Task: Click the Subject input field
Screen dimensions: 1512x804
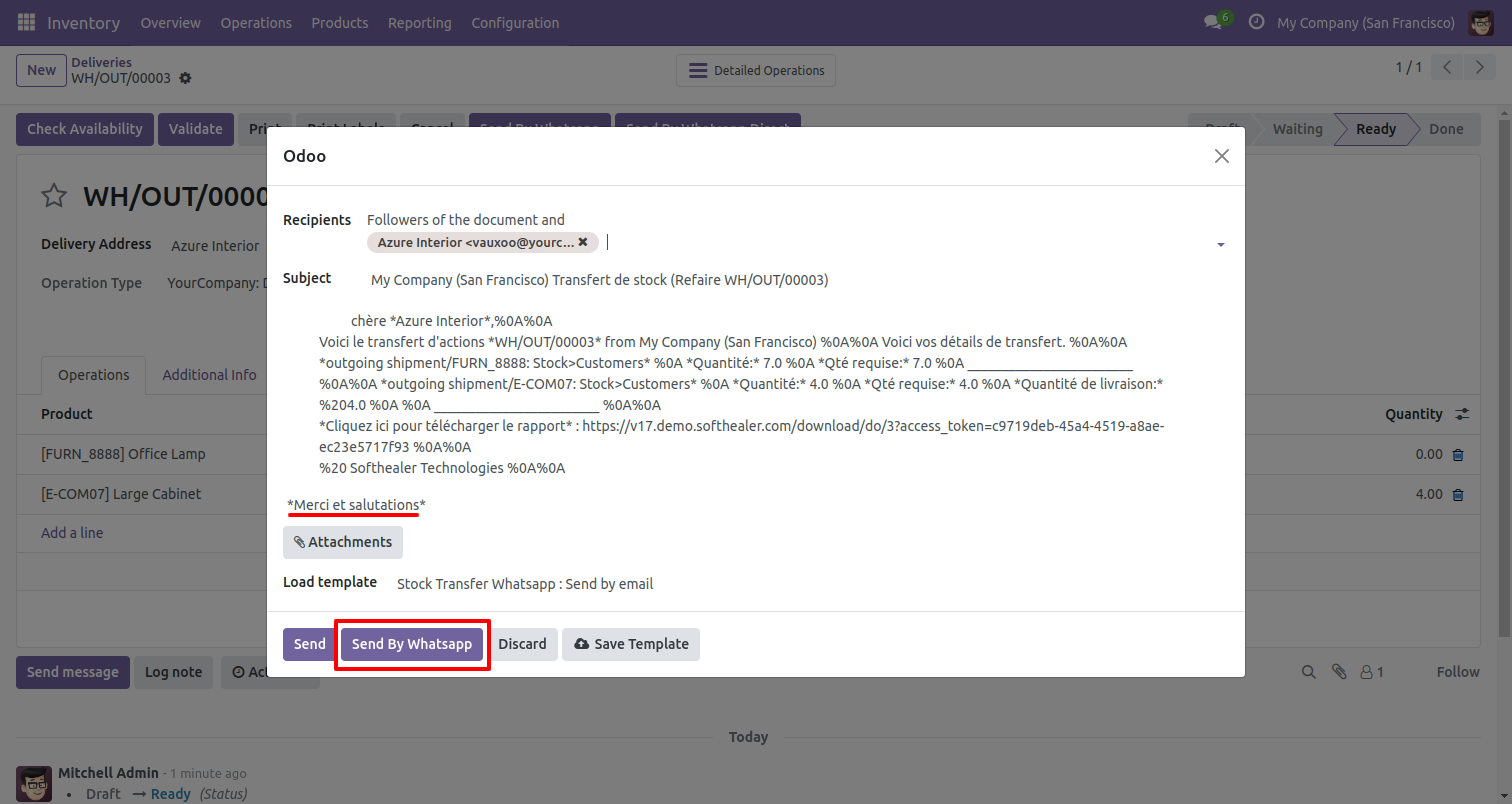Action: (798, 280)
